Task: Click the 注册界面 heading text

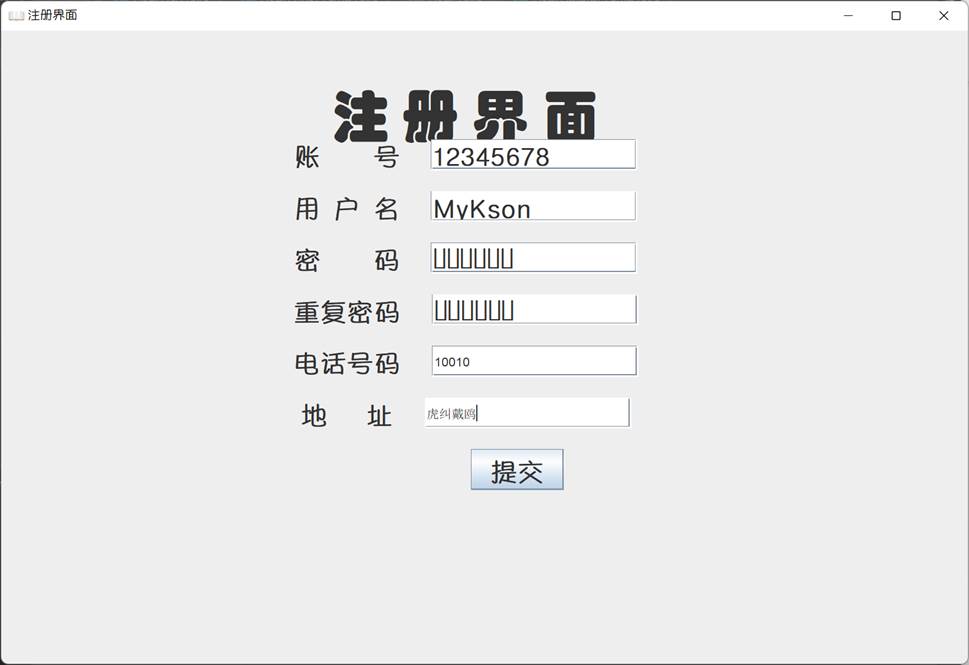Action: pos(465,116)
